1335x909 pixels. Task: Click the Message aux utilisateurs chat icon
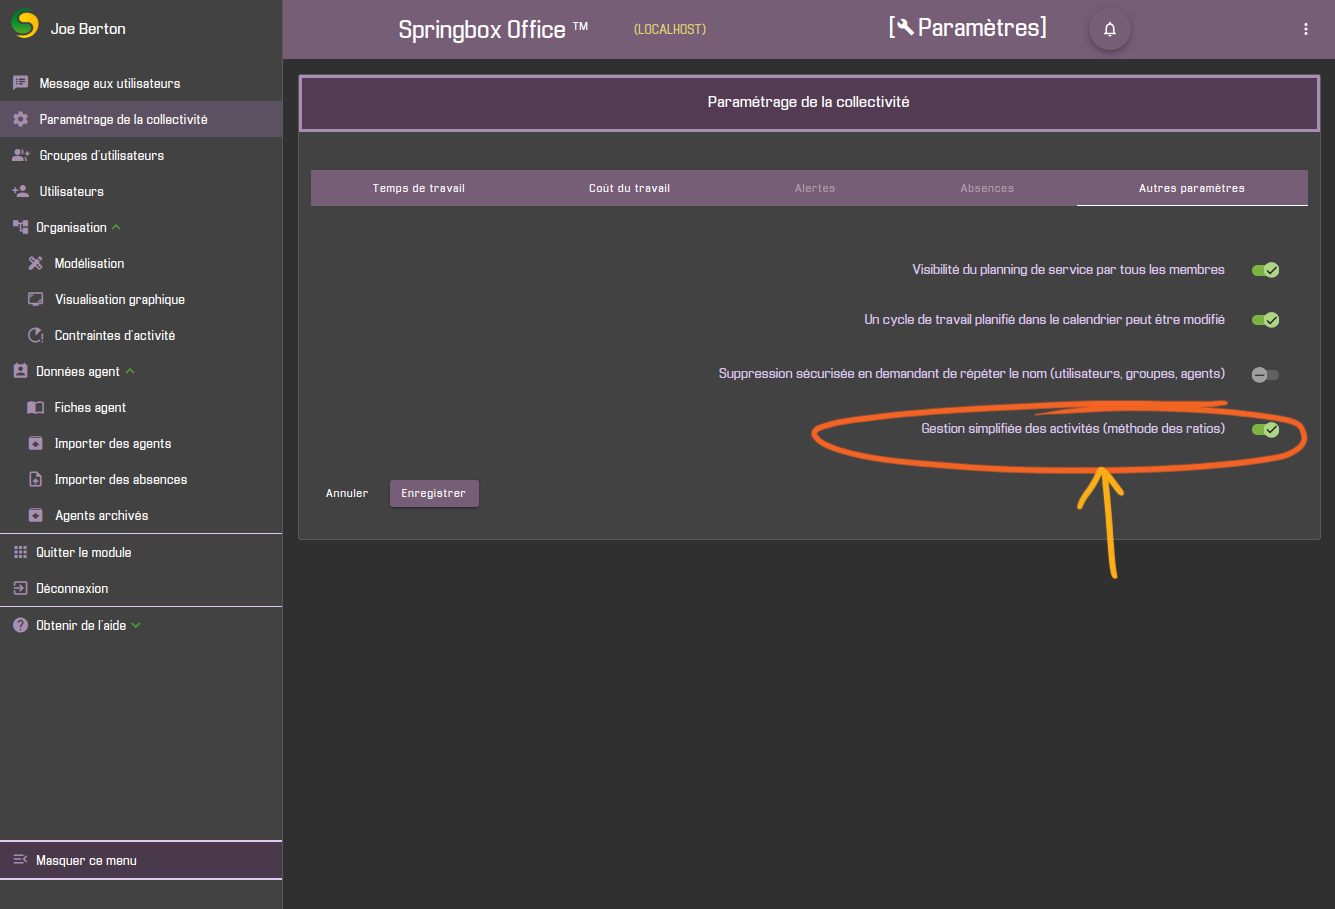[20, 83]
